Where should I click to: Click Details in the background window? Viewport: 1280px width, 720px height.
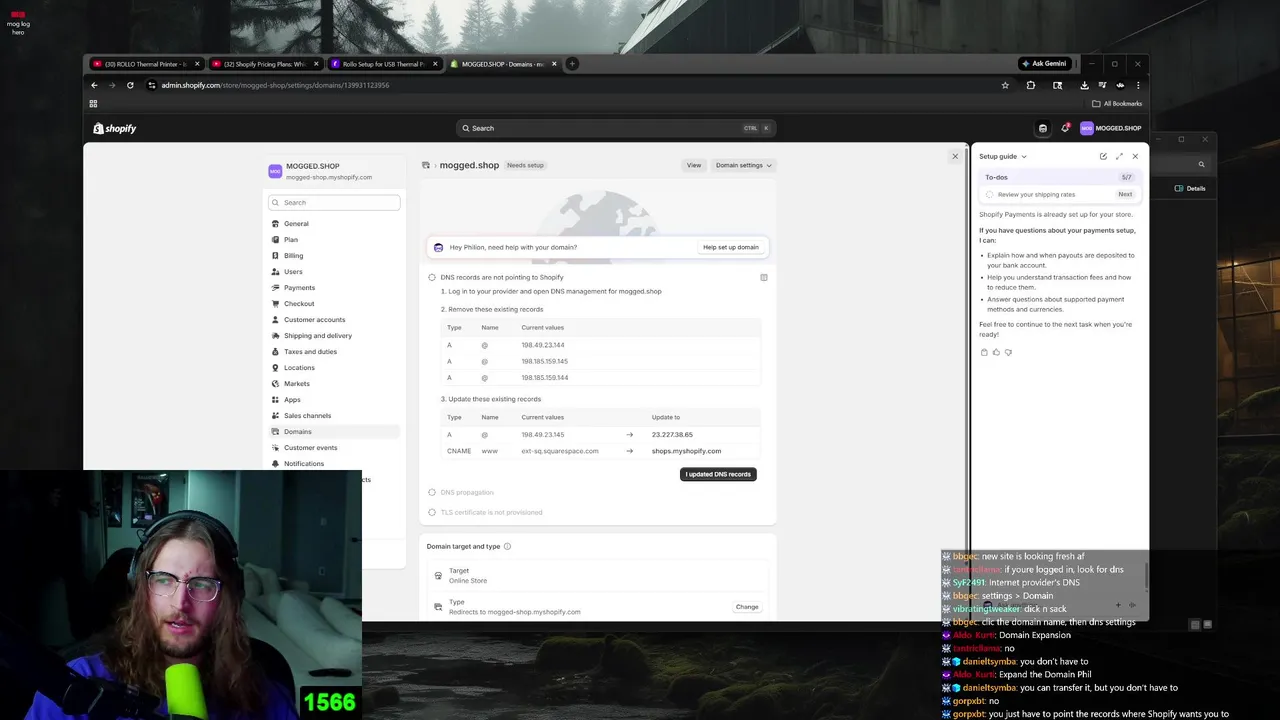[1190, 188]
